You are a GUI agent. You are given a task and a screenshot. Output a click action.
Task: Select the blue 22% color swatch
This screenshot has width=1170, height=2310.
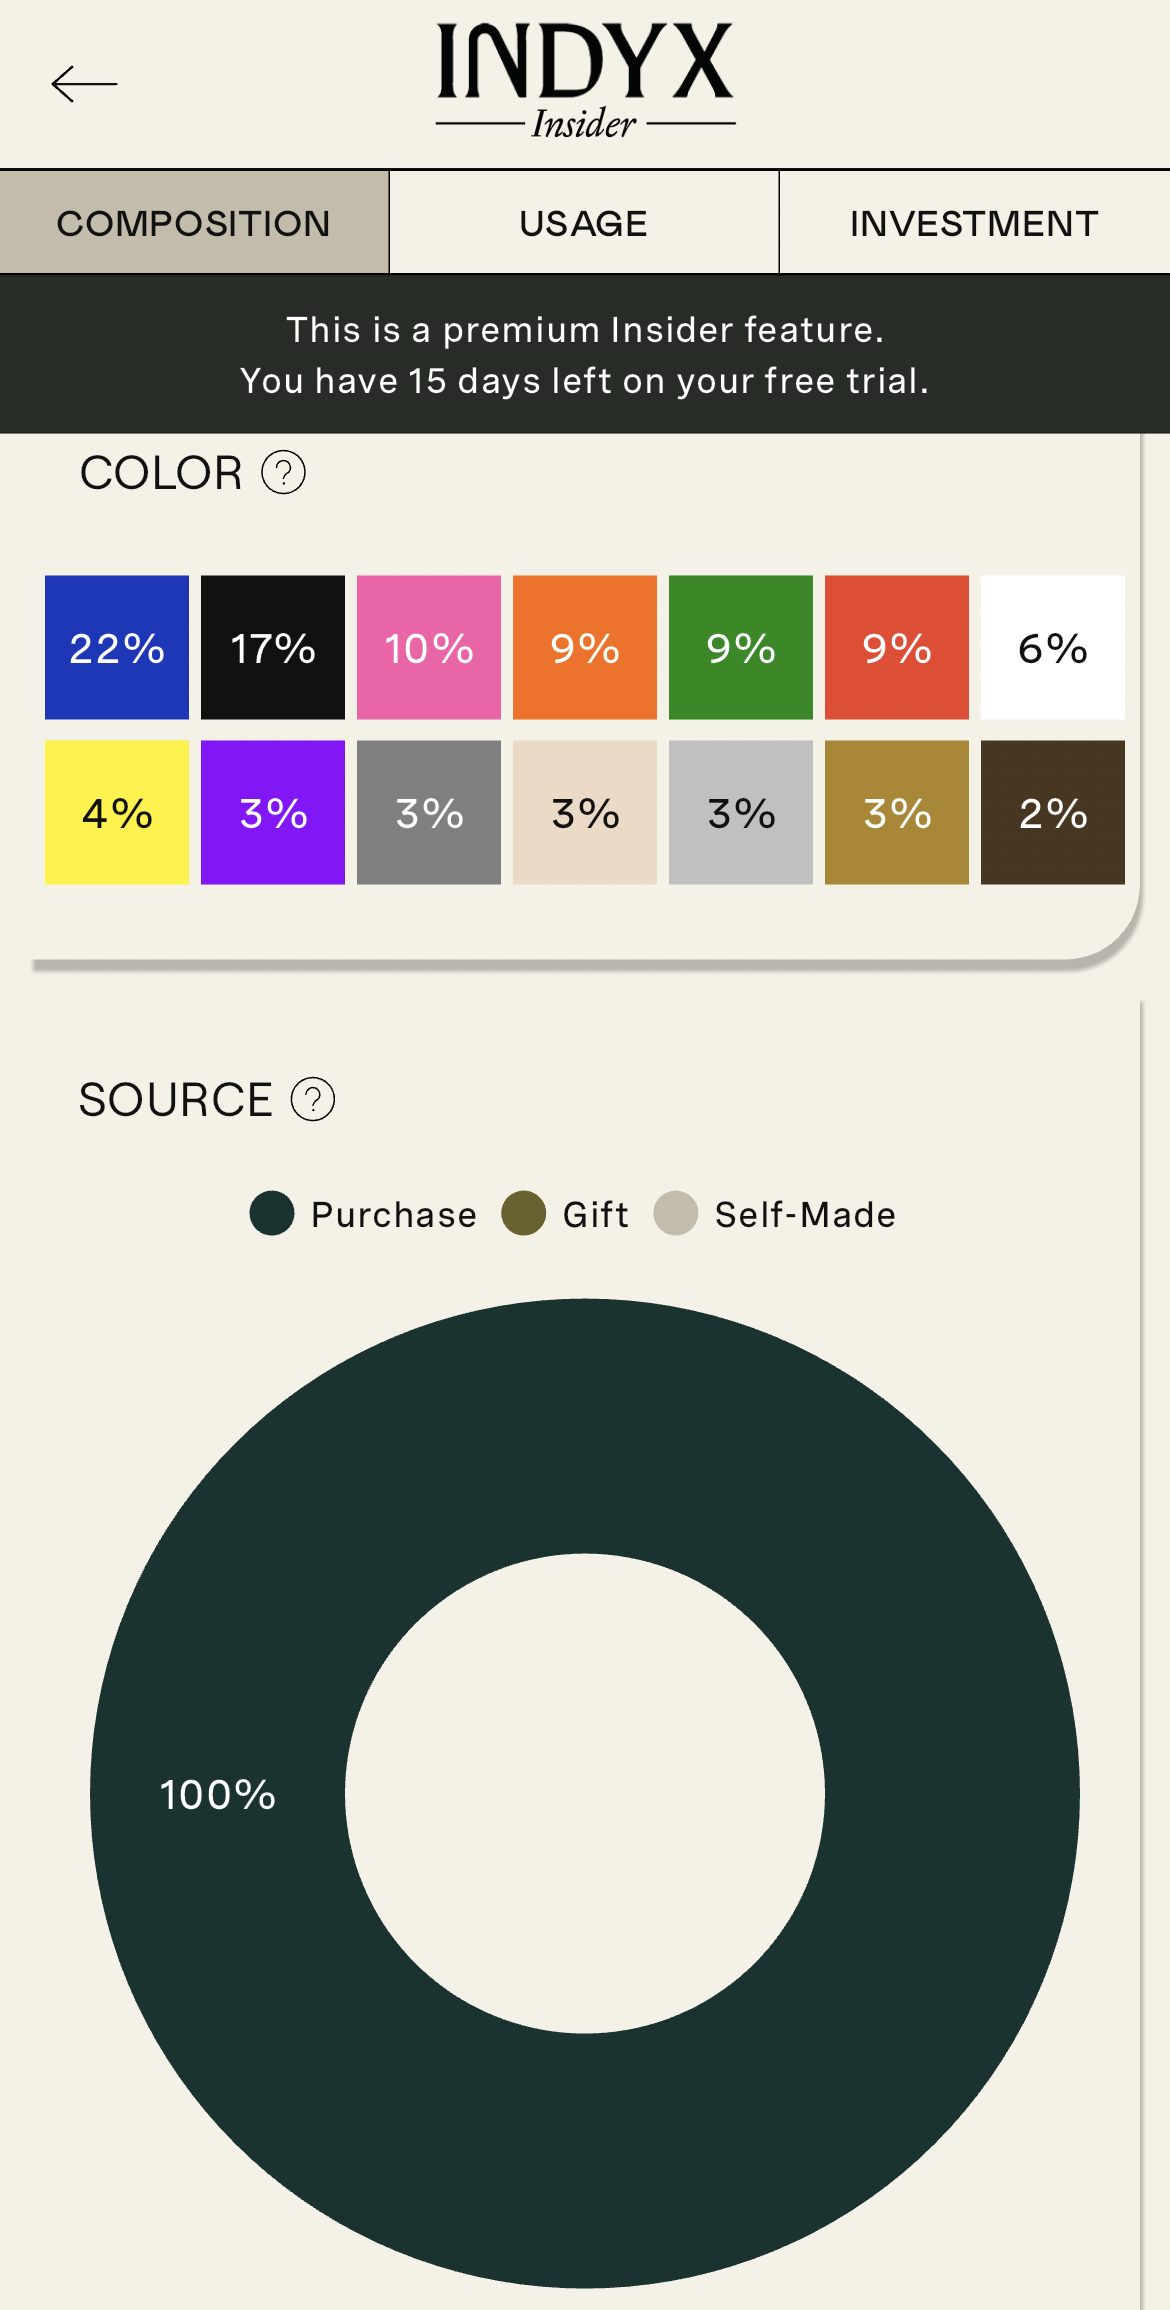tap(117, 647)
